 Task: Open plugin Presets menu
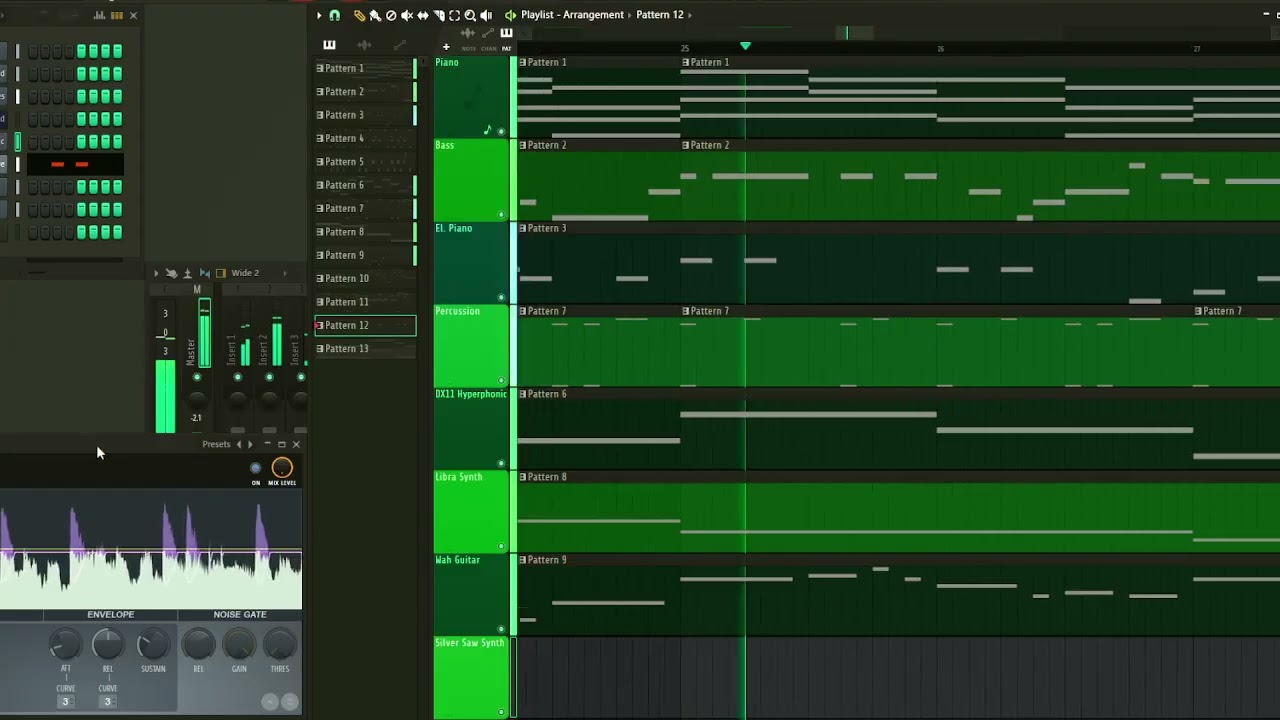(216, 444)
